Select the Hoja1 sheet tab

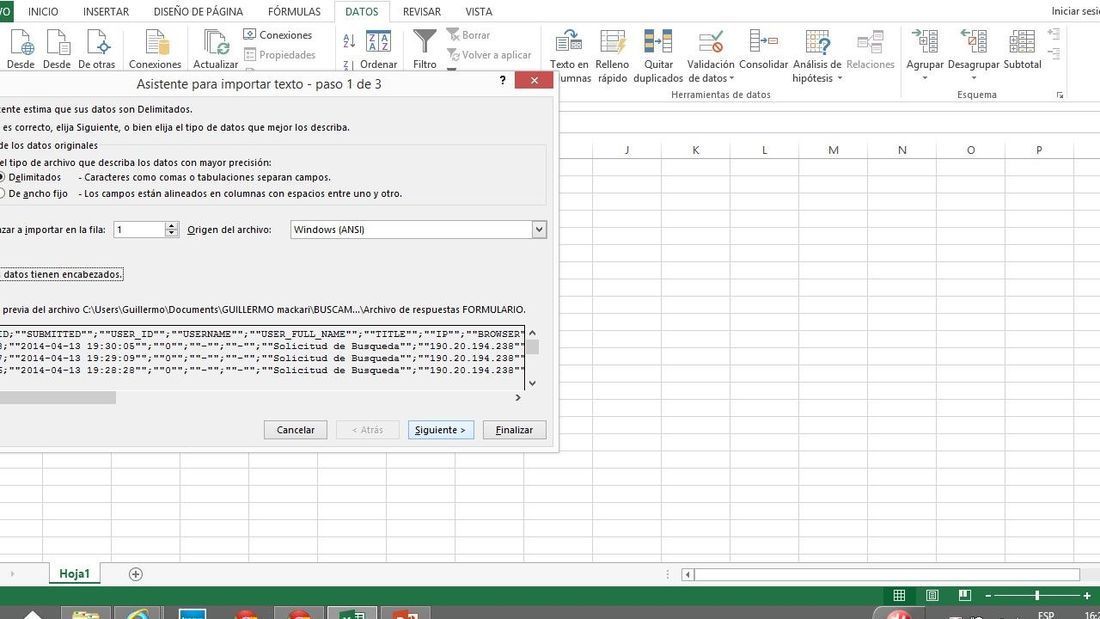coord(74,573)
